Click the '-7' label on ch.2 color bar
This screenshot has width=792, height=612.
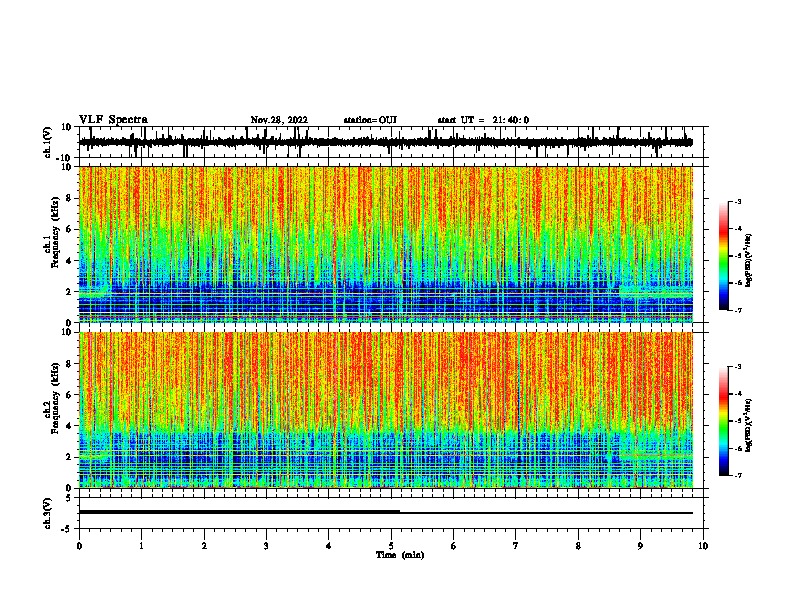[738, 475]
